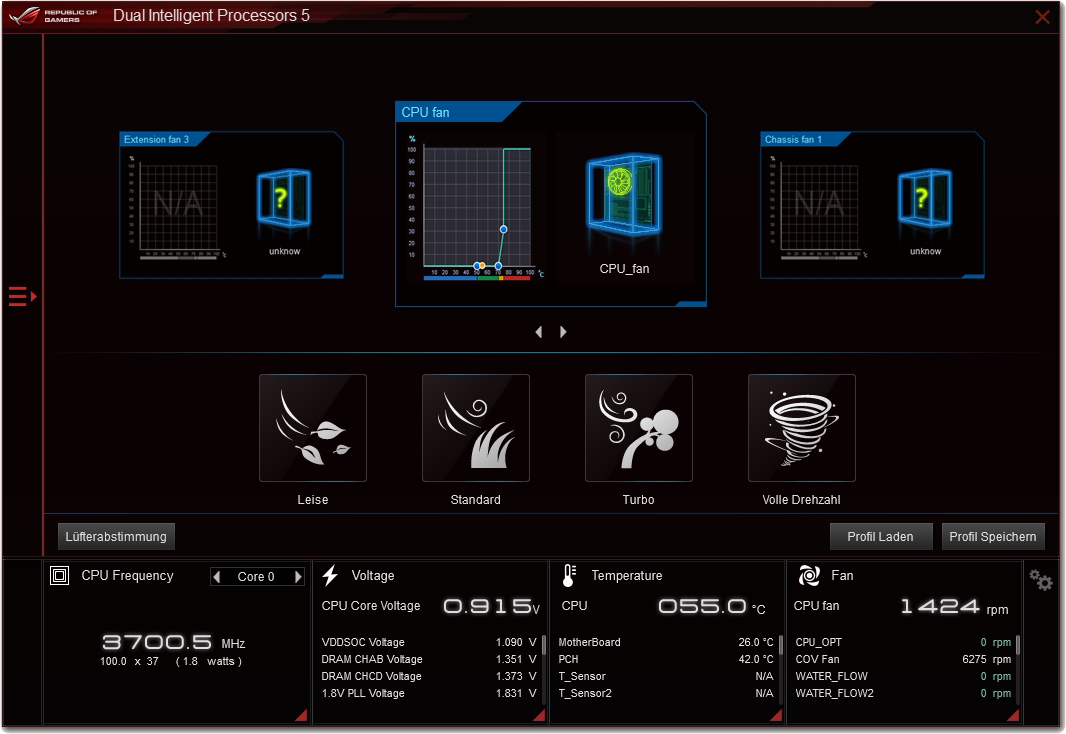Select the Standard fan profile icon
The height and width of the screenshot is (734, 1066).
[476, 428]
